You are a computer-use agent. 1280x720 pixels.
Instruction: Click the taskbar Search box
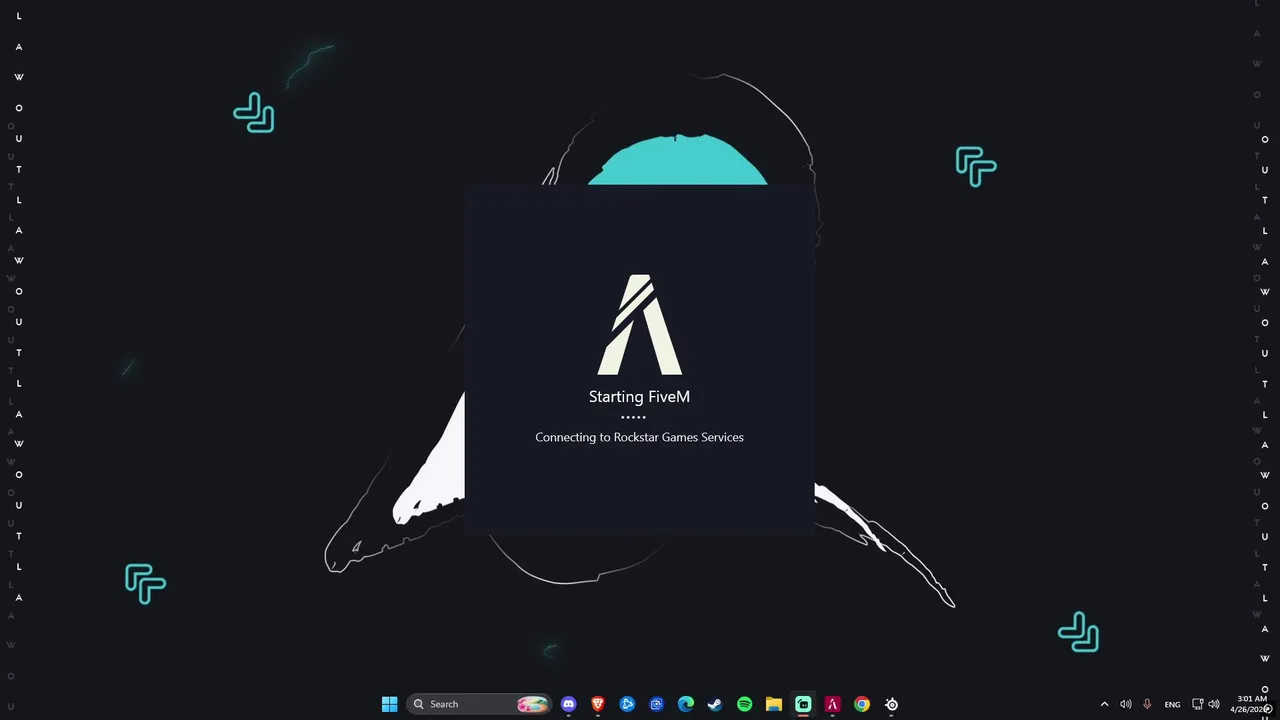(479, 704)
